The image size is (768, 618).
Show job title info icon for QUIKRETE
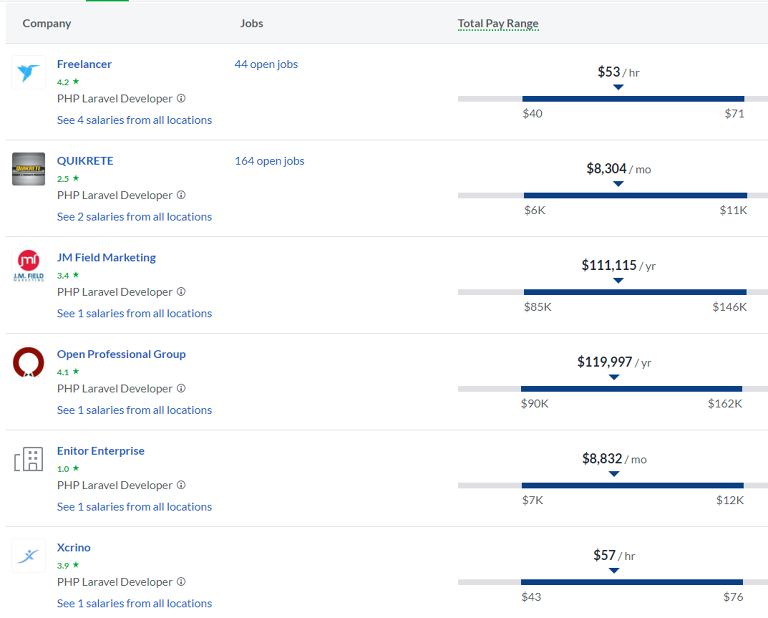click(x=181, y=195)
